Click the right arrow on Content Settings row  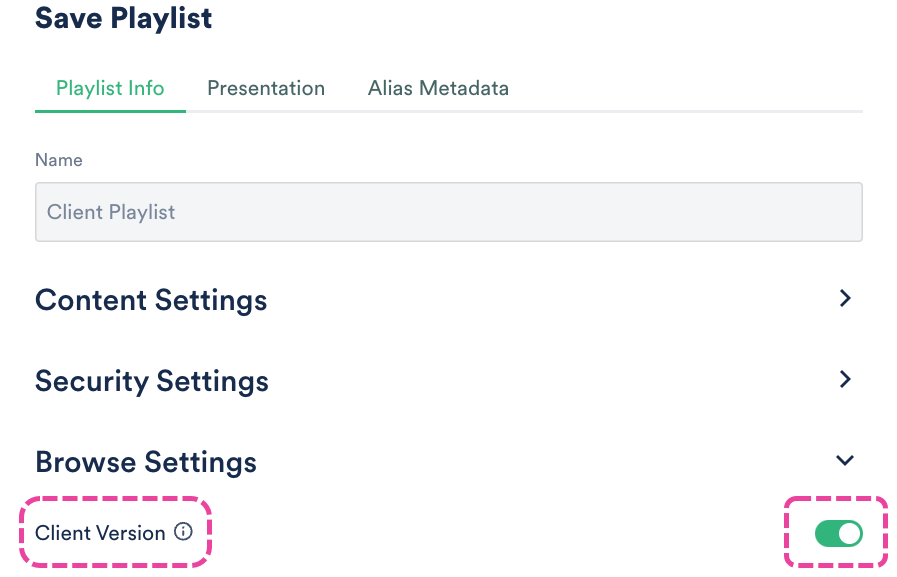(x=845, y=298)
